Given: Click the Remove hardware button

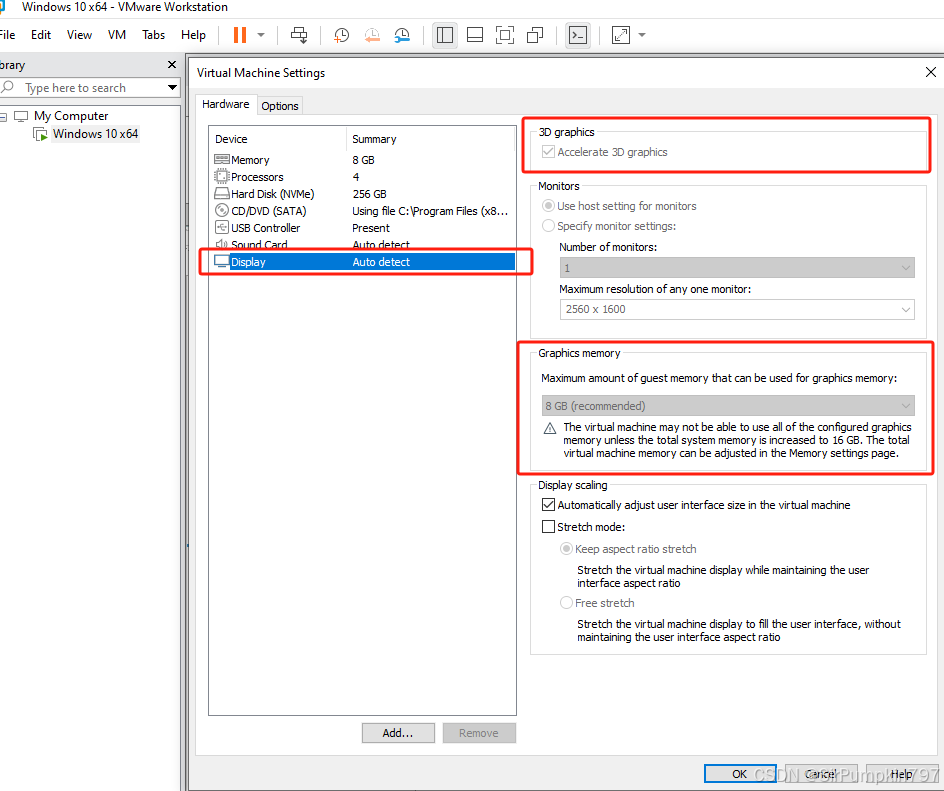Looking at the screenshot, I should coord(479,733).
